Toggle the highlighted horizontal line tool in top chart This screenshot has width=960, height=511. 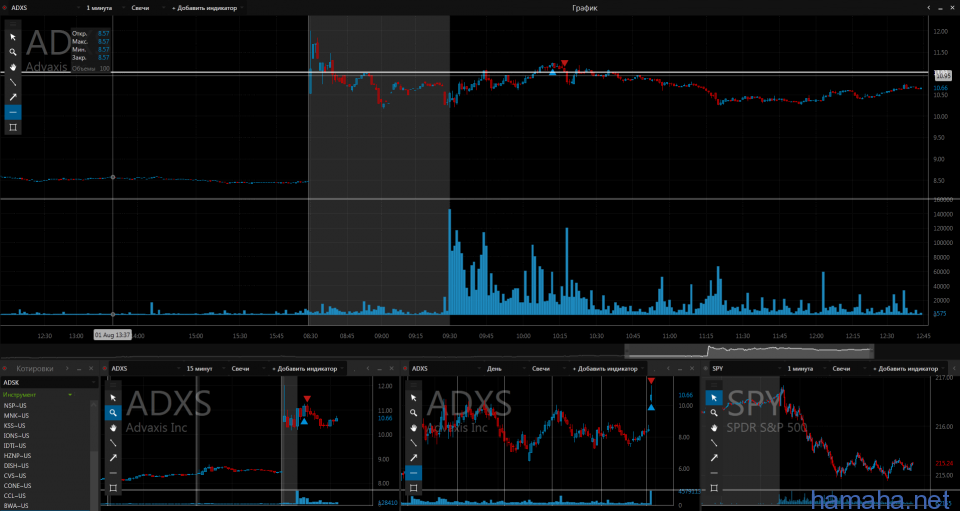click(13, 112)
